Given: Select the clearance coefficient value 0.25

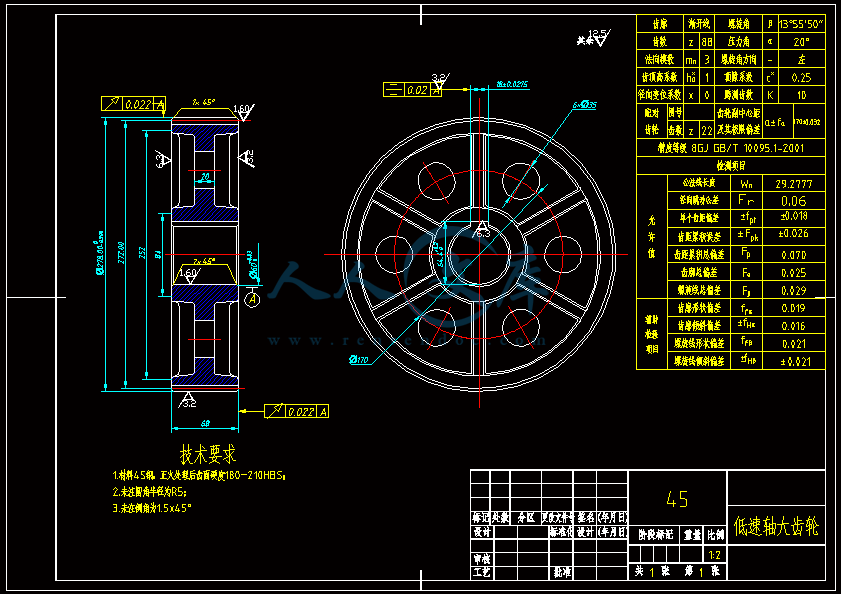Looking at the screenshot, I should (801, 77).
